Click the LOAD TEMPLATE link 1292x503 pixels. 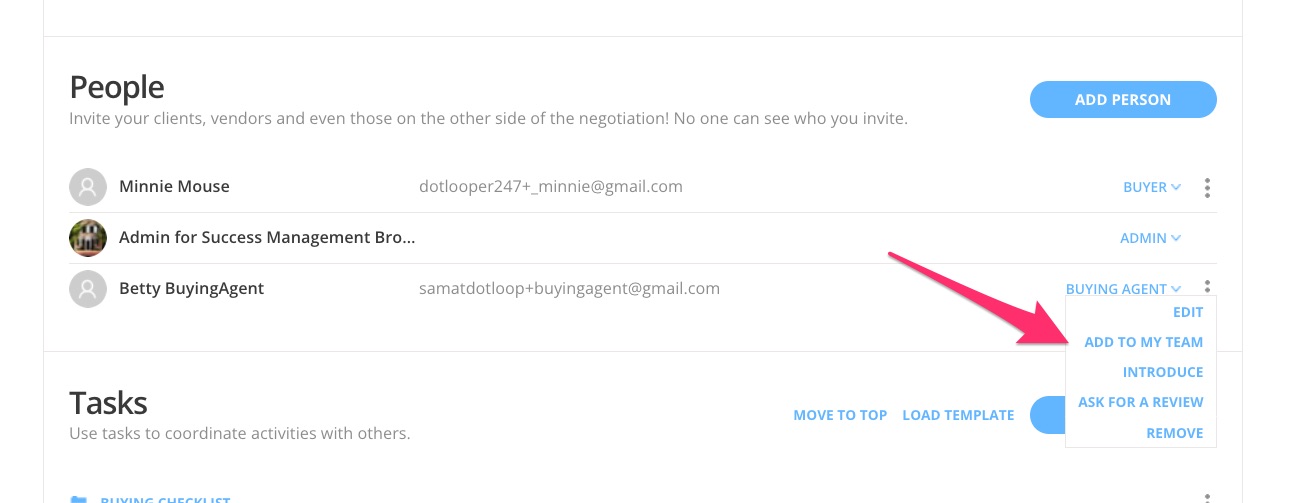click(x=958, y=415)
